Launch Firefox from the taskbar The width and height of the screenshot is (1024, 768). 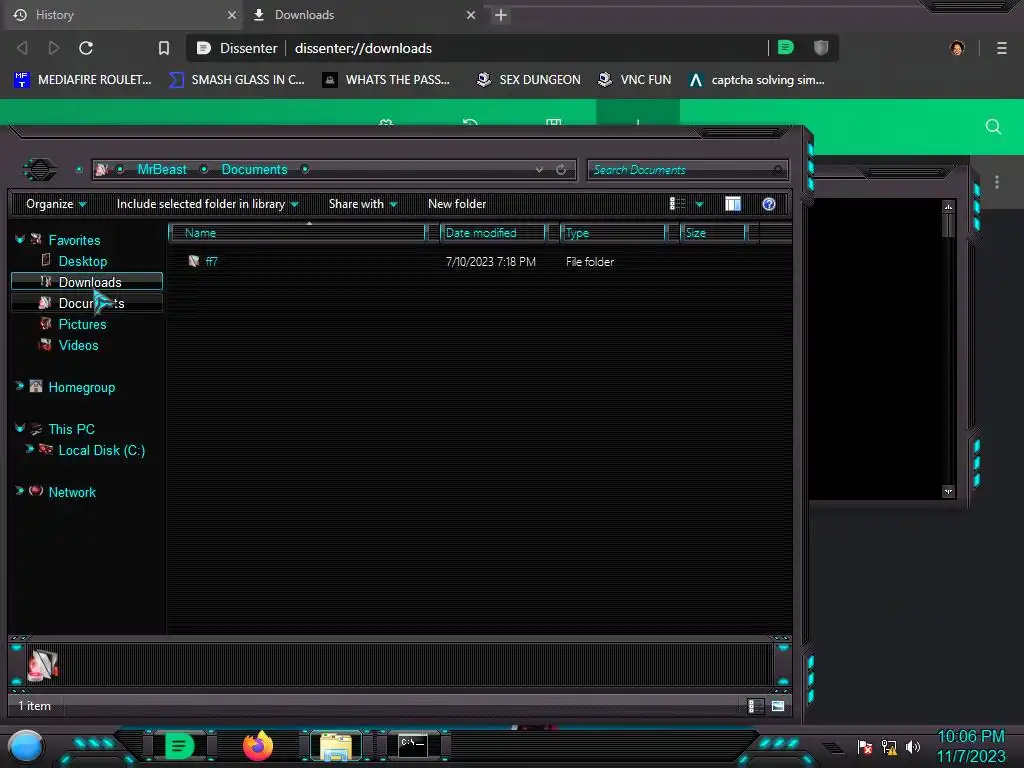pos(258,746)
